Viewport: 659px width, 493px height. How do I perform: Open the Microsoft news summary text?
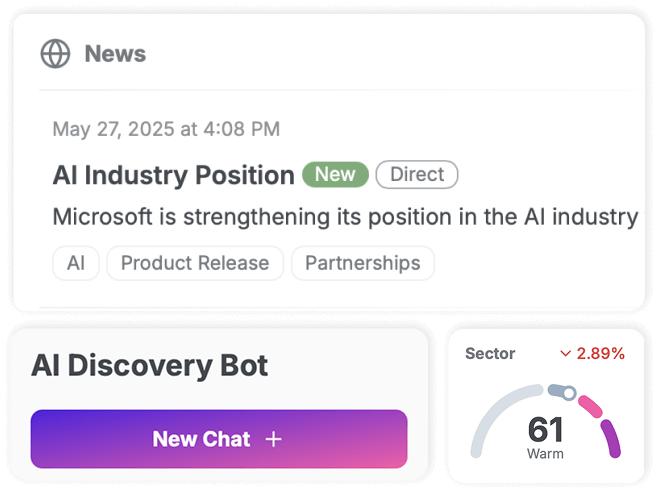(x=345, y=217)
